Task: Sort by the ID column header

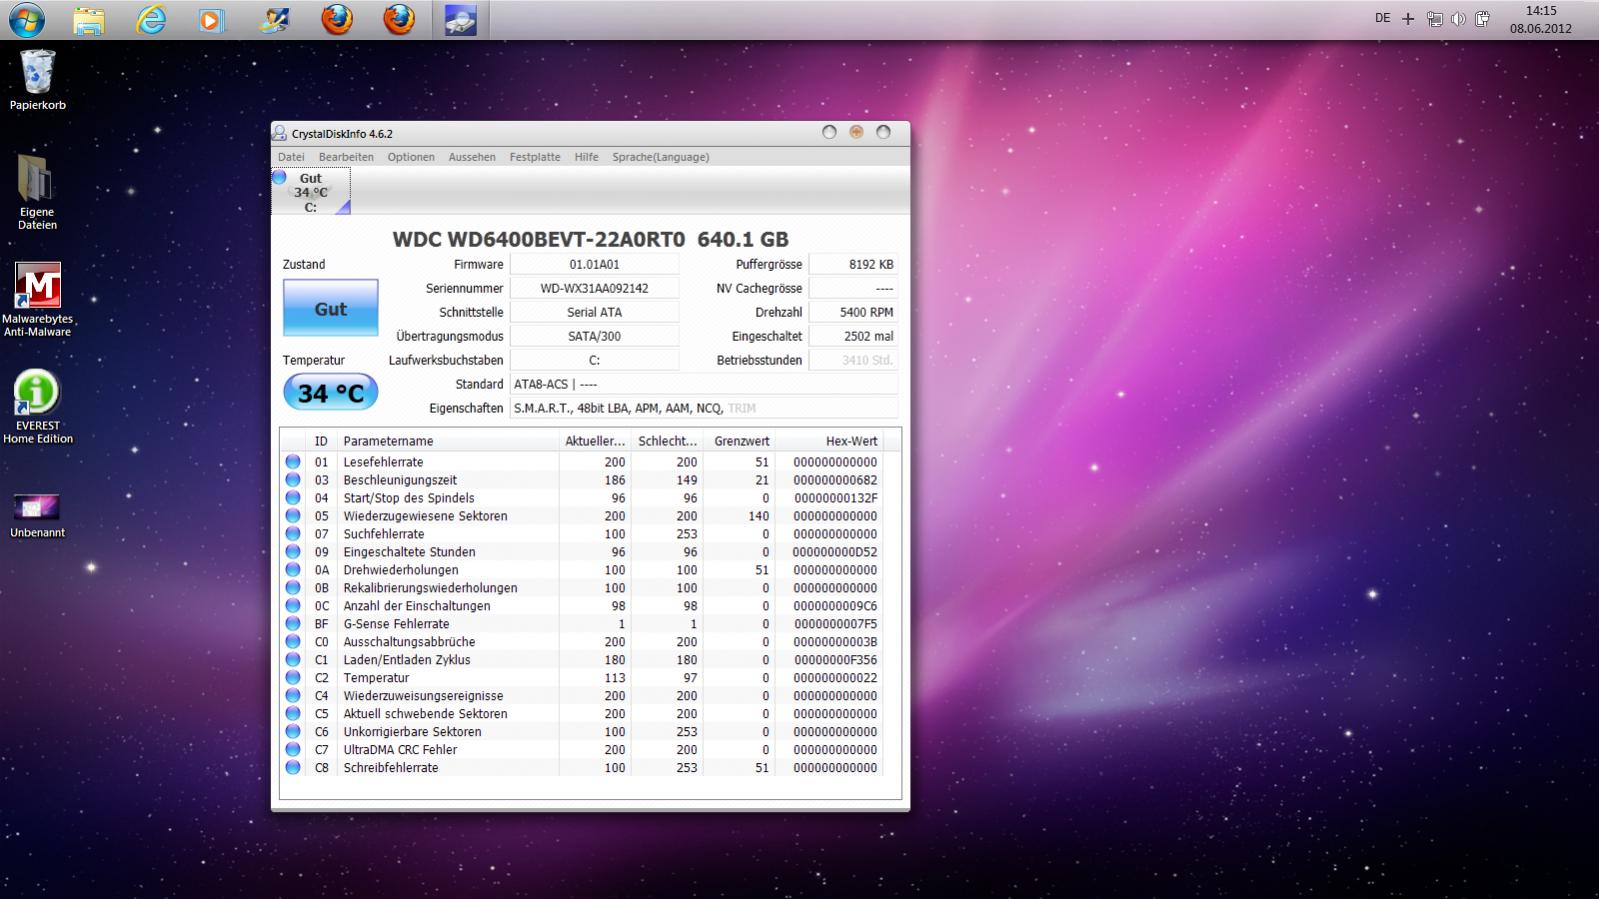Action: click(x=321, y=441)
